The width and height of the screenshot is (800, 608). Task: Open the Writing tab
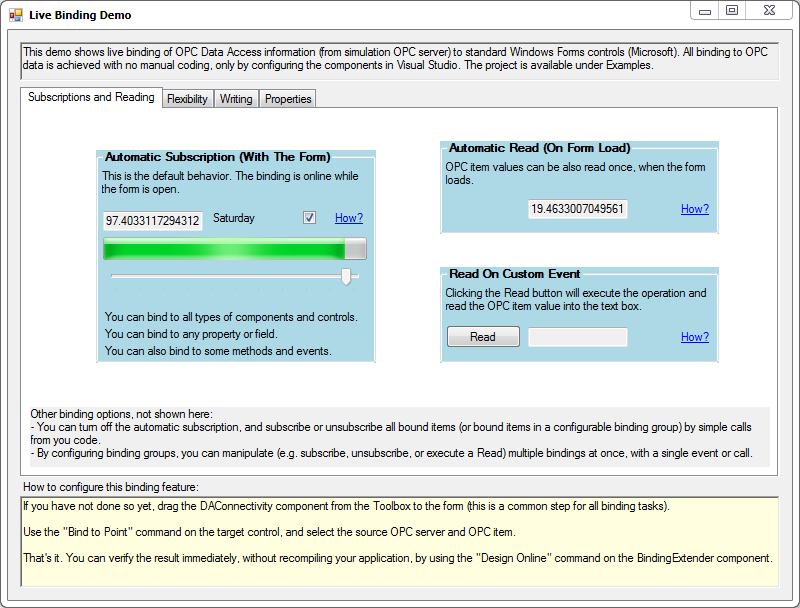coord(236,99)
